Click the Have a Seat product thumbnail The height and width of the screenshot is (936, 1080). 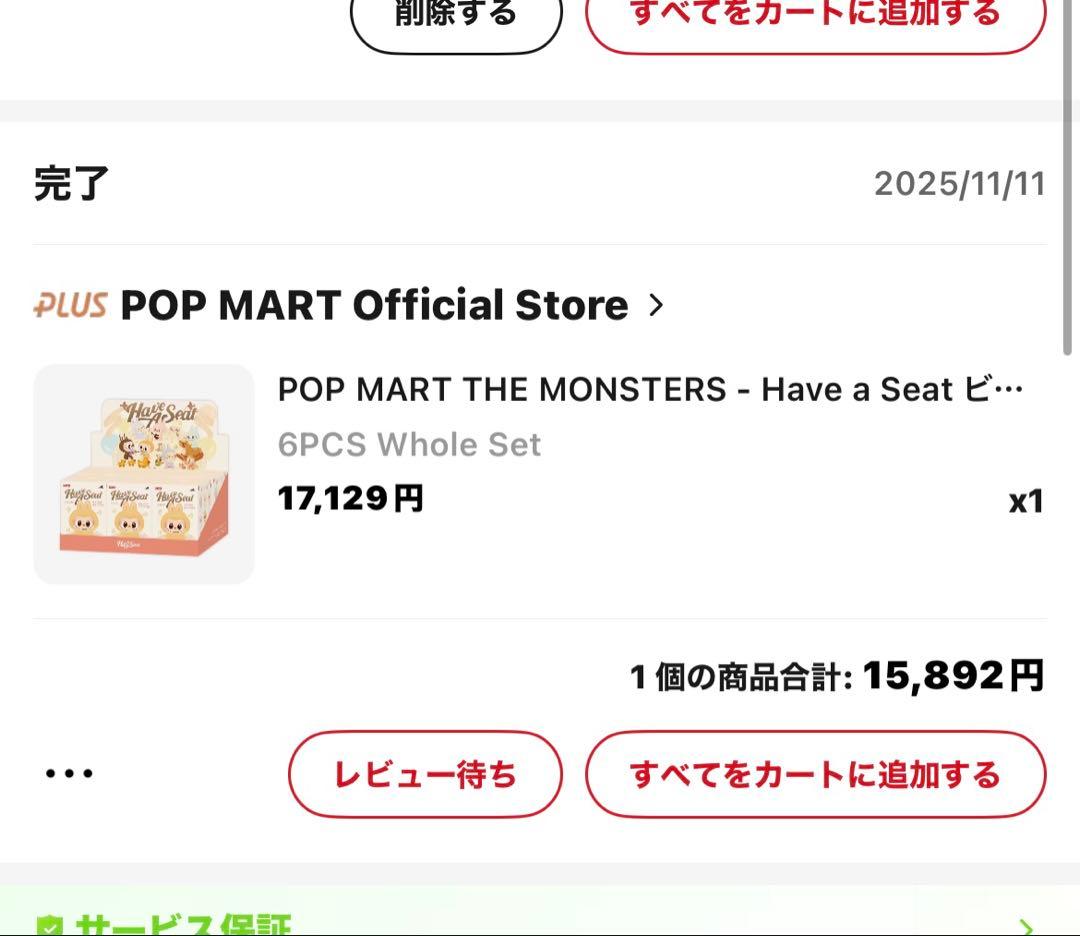tap(144, 472)
